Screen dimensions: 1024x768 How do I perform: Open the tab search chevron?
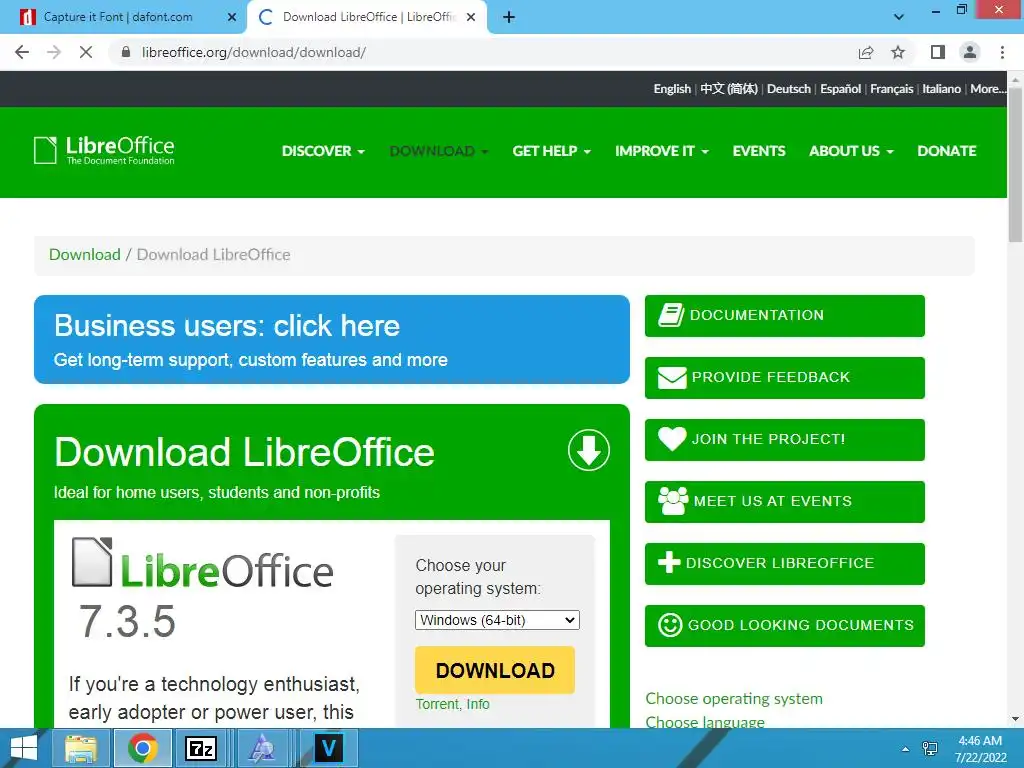(899, 17)
